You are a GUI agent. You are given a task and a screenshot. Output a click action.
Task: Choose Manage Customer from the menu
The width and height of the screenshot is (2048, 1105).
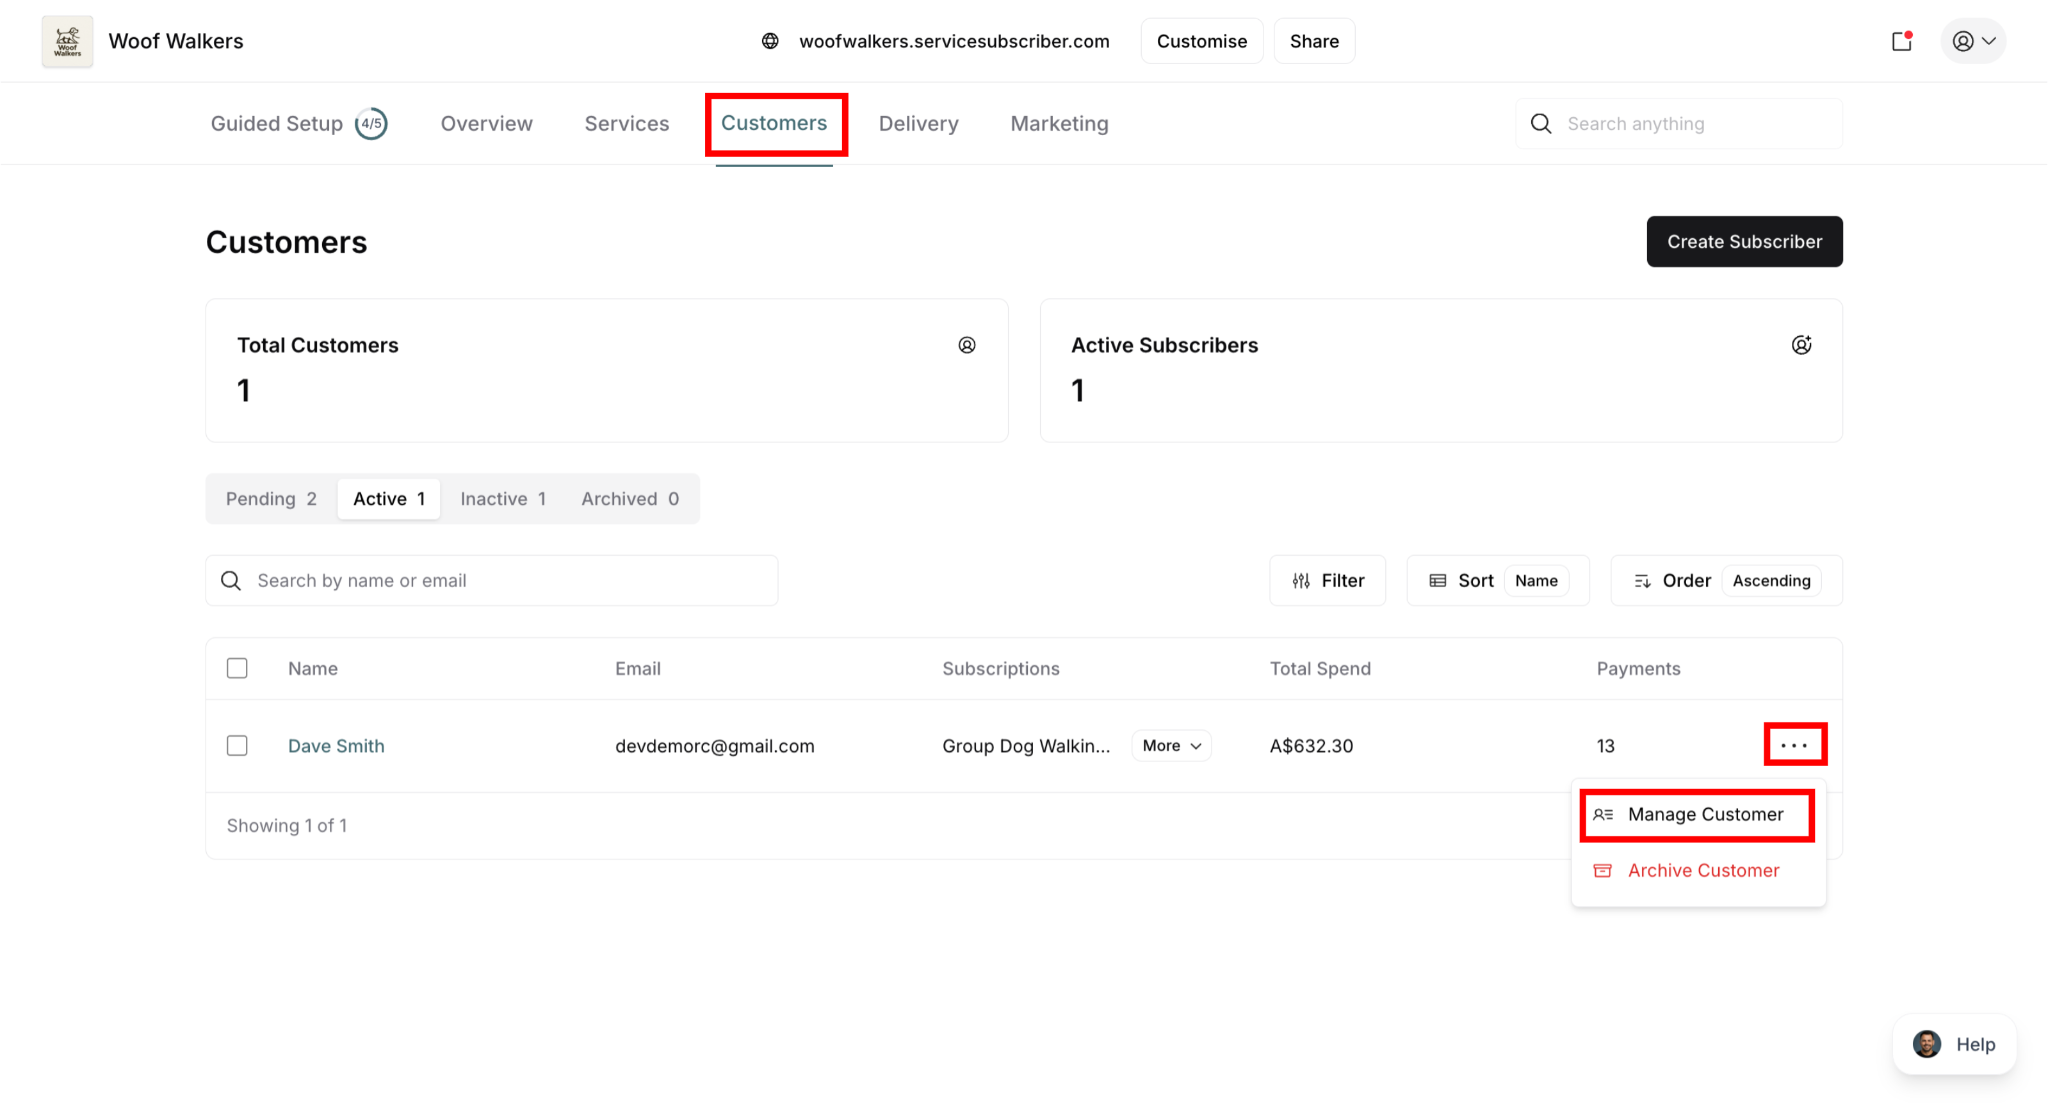point(1704,815)
